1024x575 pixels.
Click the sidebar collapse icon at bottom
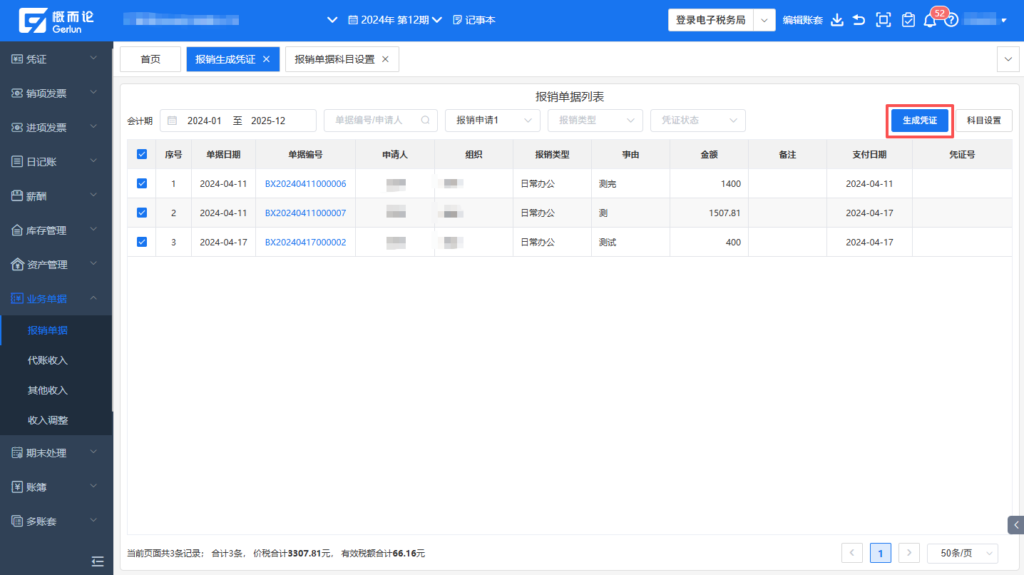(x=97, y=561)
